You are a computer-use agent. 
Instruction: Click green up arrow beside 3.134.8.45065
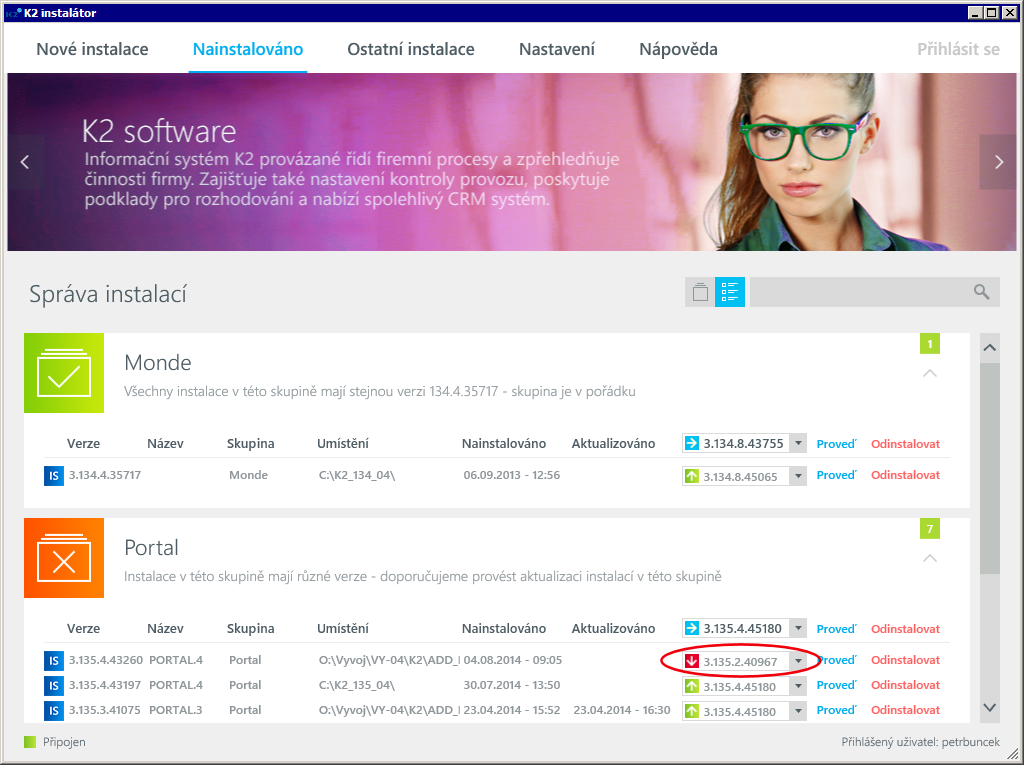click(x=692, y=476)
